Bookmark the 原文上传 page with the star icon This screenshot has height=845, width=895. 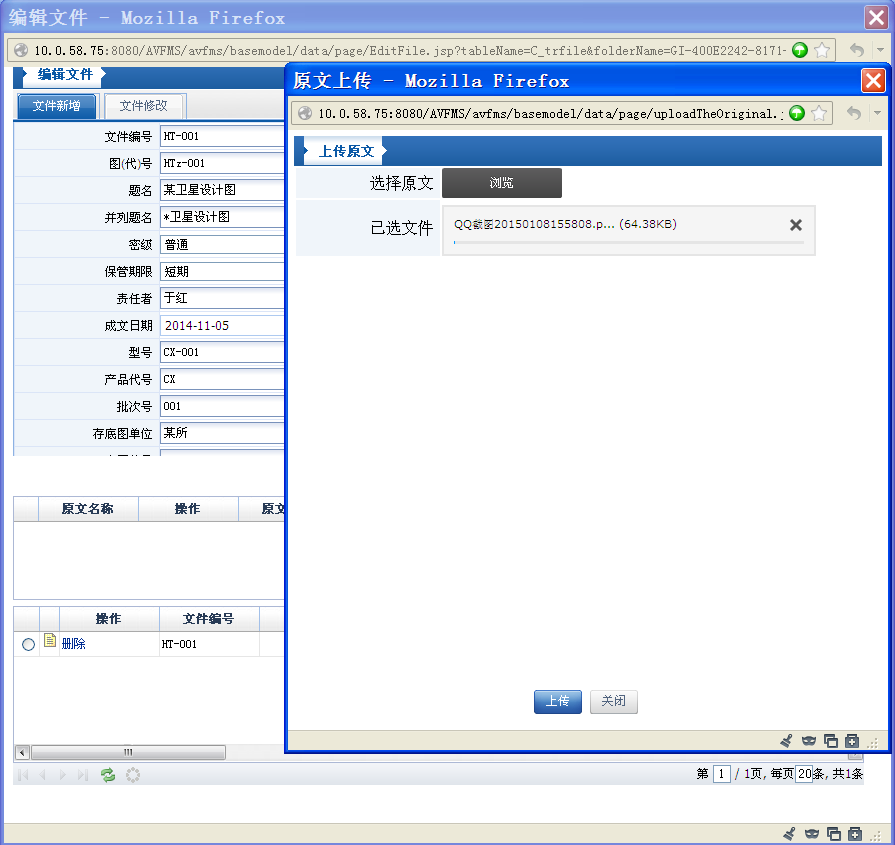(x=818, y=113)
